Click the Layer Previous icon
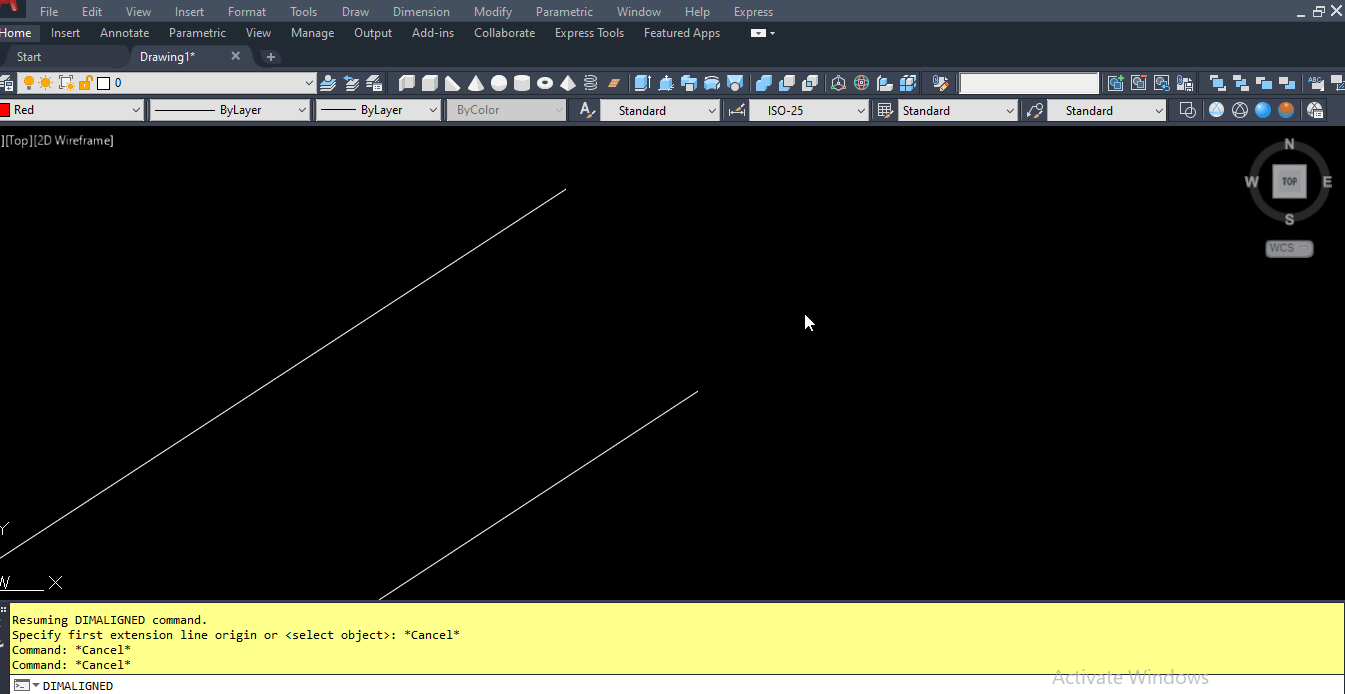This screenshot has height=694, width=1345. pos(351,83)
